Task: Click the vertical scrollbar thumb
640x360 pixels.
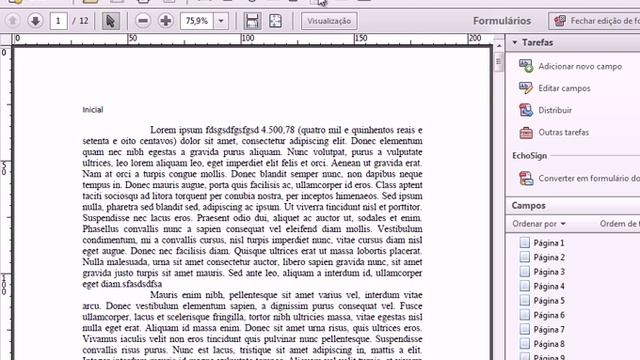Action: click(498, 62)
